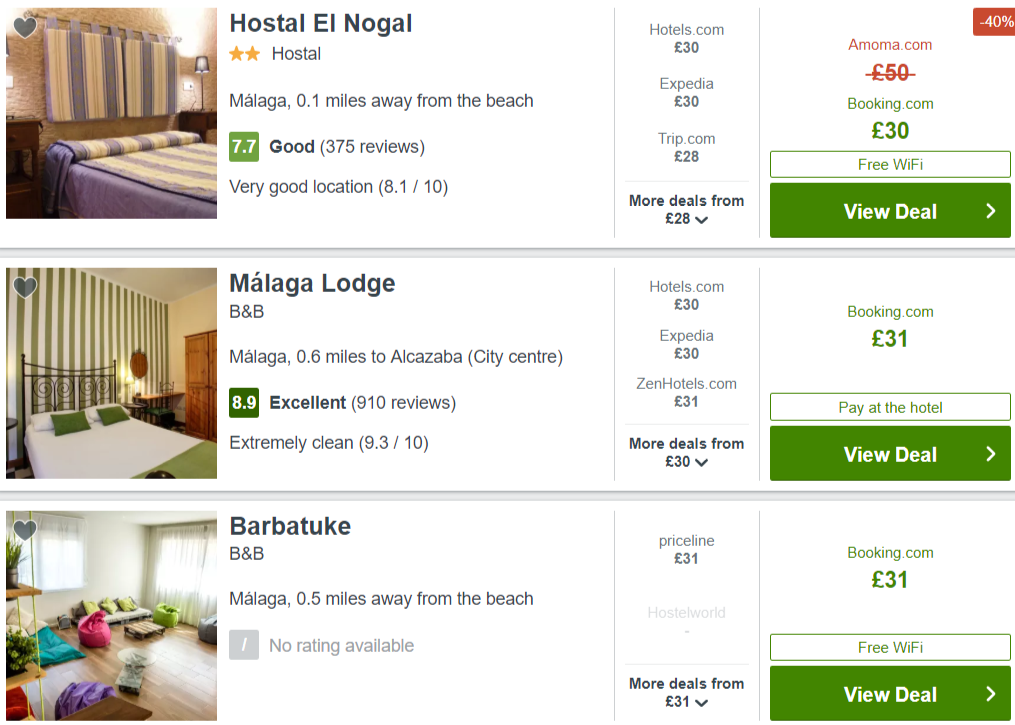Open the Málaga Lodge hotel title
1015x725 pixels.
point(312,284)
